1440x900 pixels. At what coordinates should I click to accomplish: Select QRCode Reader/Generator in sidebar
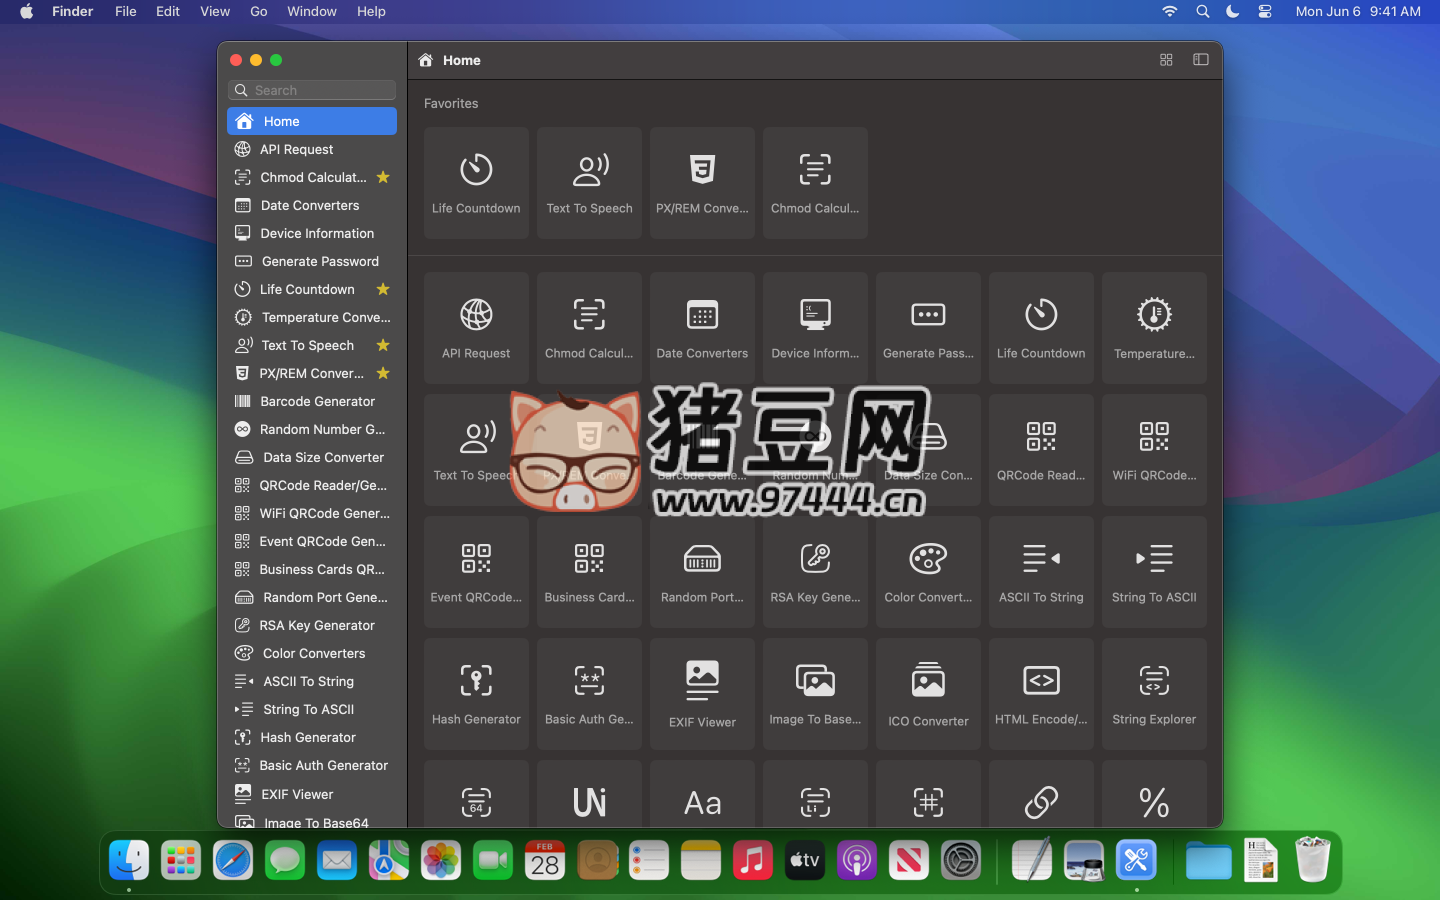[x=312, y=485]
